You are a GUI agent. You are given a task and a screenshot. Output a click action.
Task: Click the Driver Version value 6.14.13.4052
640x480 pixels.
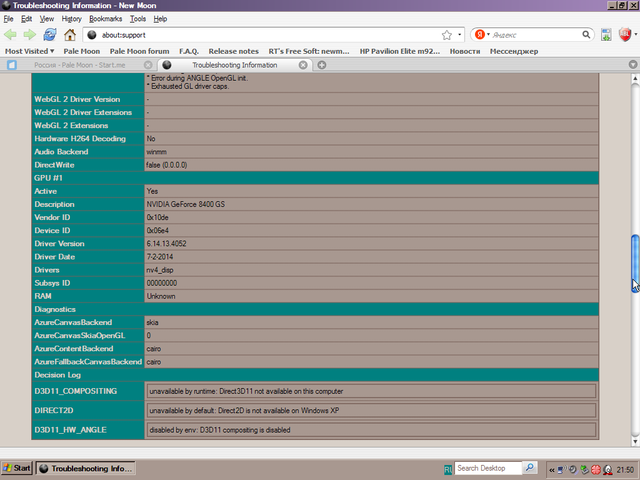pyautogui.click(x=167, y=244)
